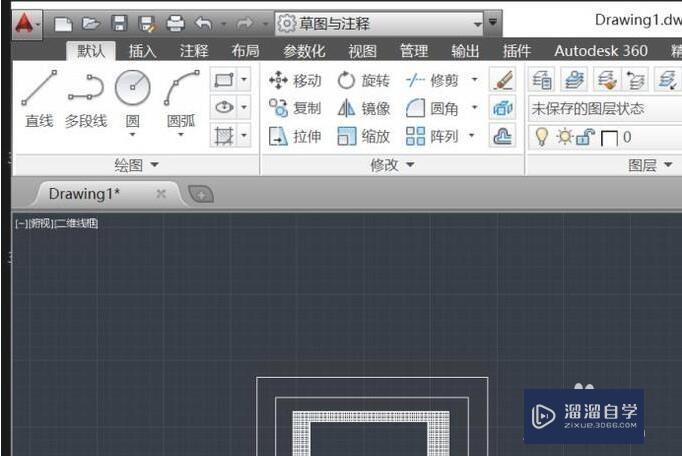This screenshot has width=682, height=456.
Task: Open the 输出 ribbon tab
Action: click(x=465, y=51)
